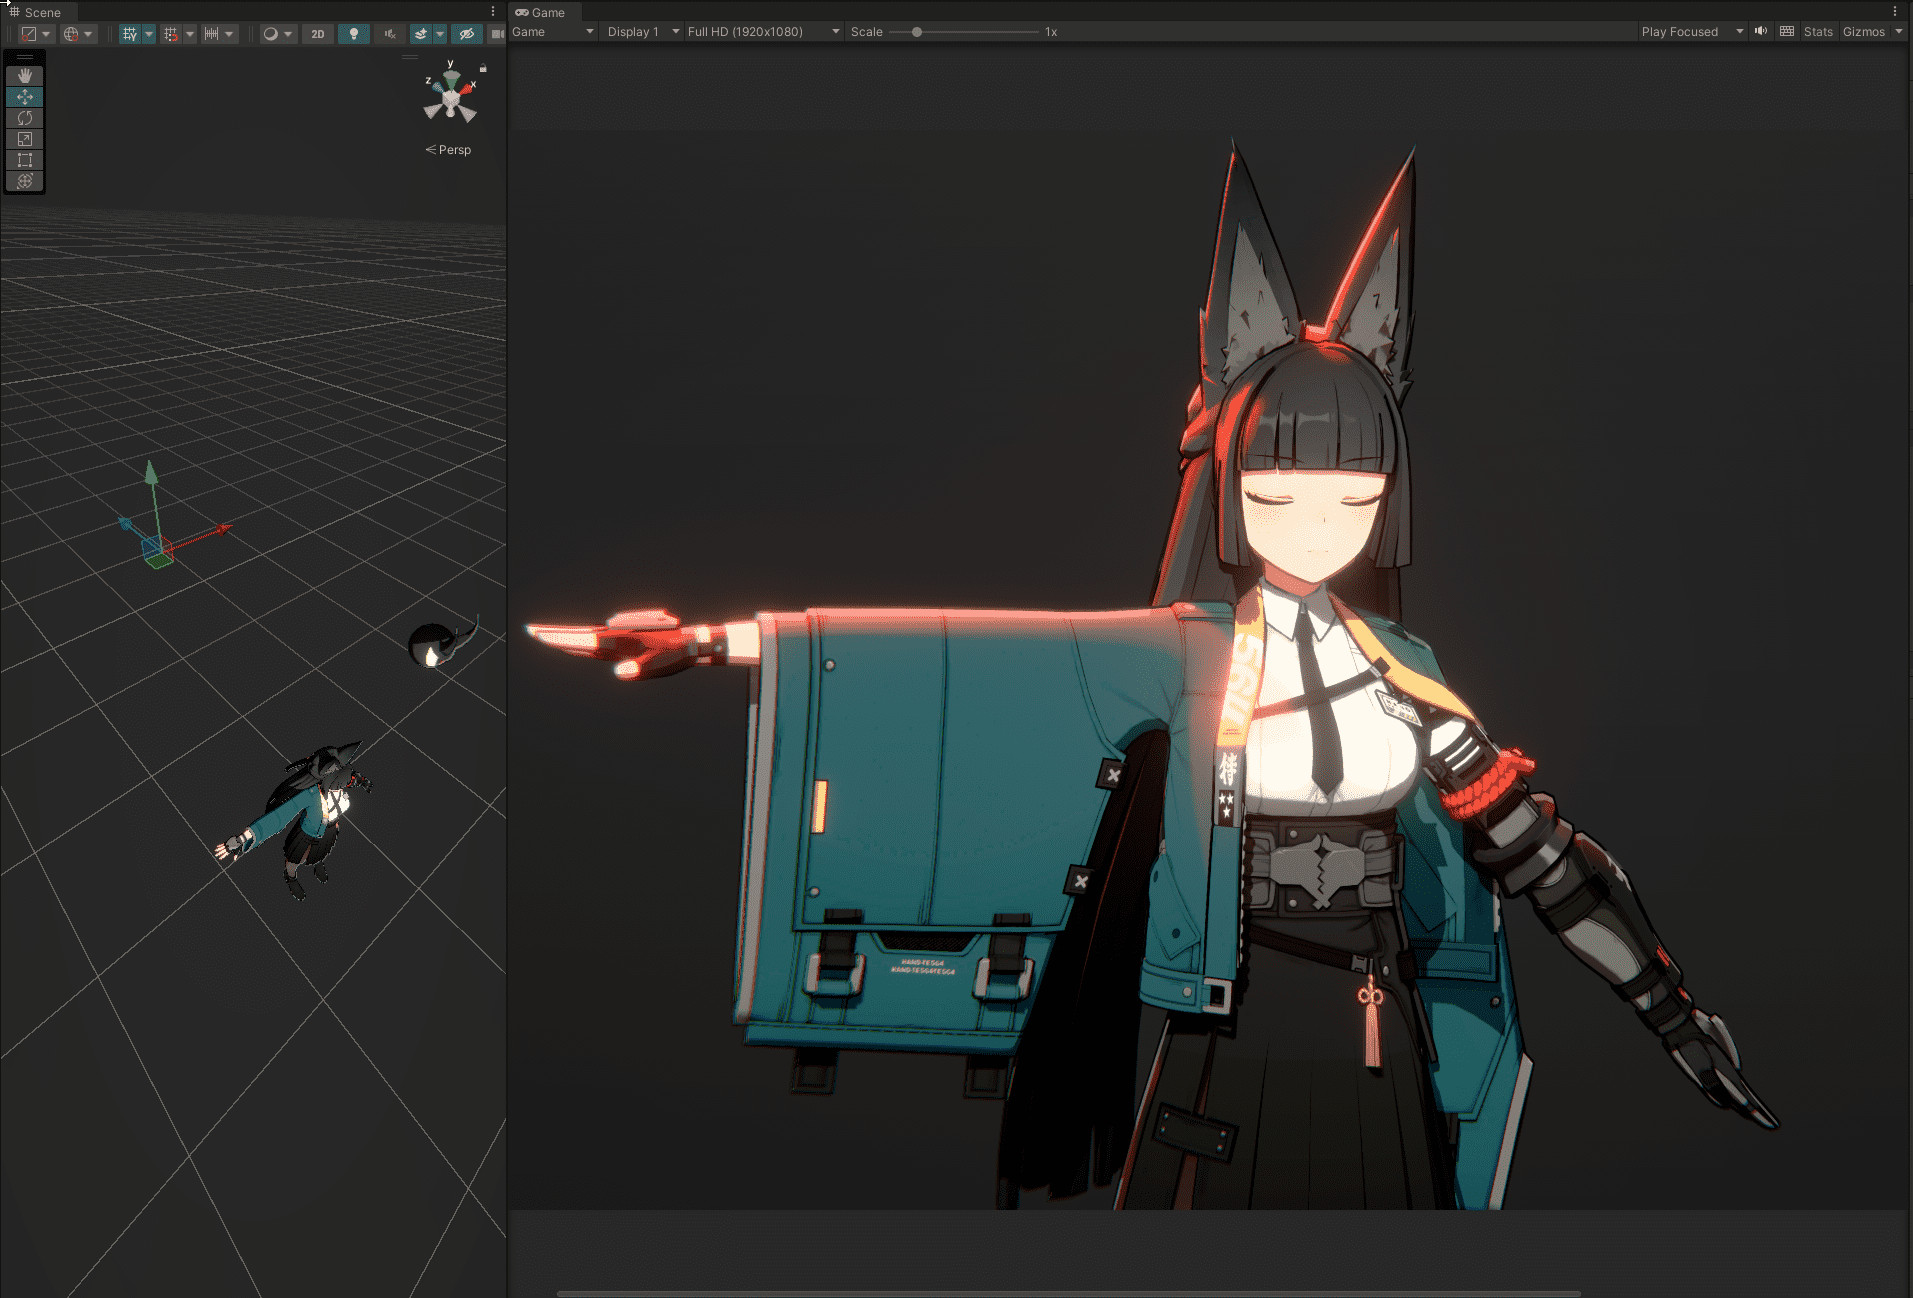
Task: Click the blue Z axis cone of the orientation gizmo
Action: (437, 88)
